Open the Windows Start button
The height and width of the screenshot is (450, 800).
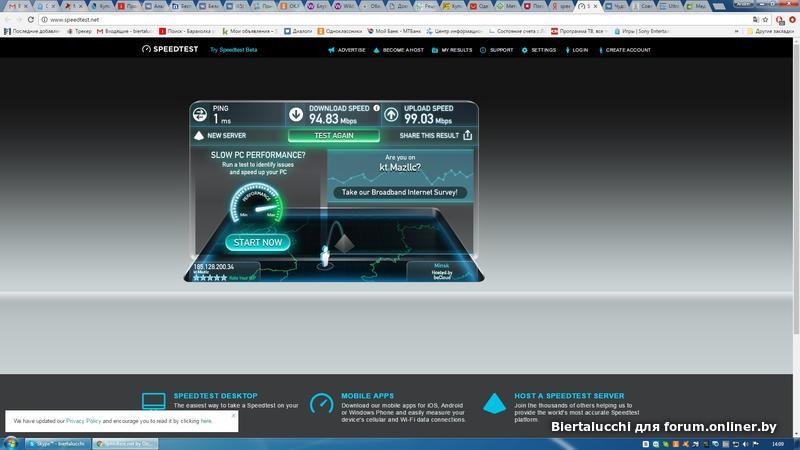(x=10, y=443)
